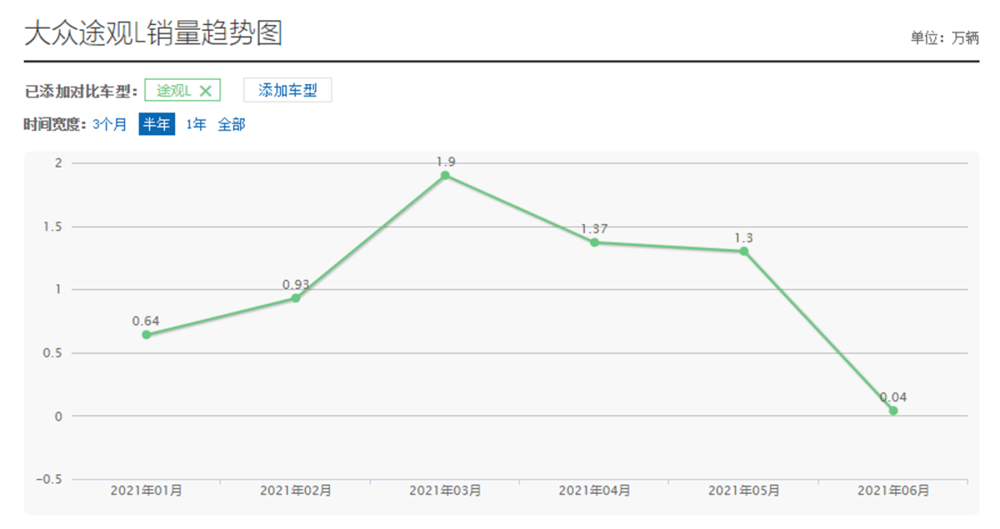Image resolution: width=1000 pixels, height=529 pixels.
Task: Show 全部 time range
Action: point(232,124)
